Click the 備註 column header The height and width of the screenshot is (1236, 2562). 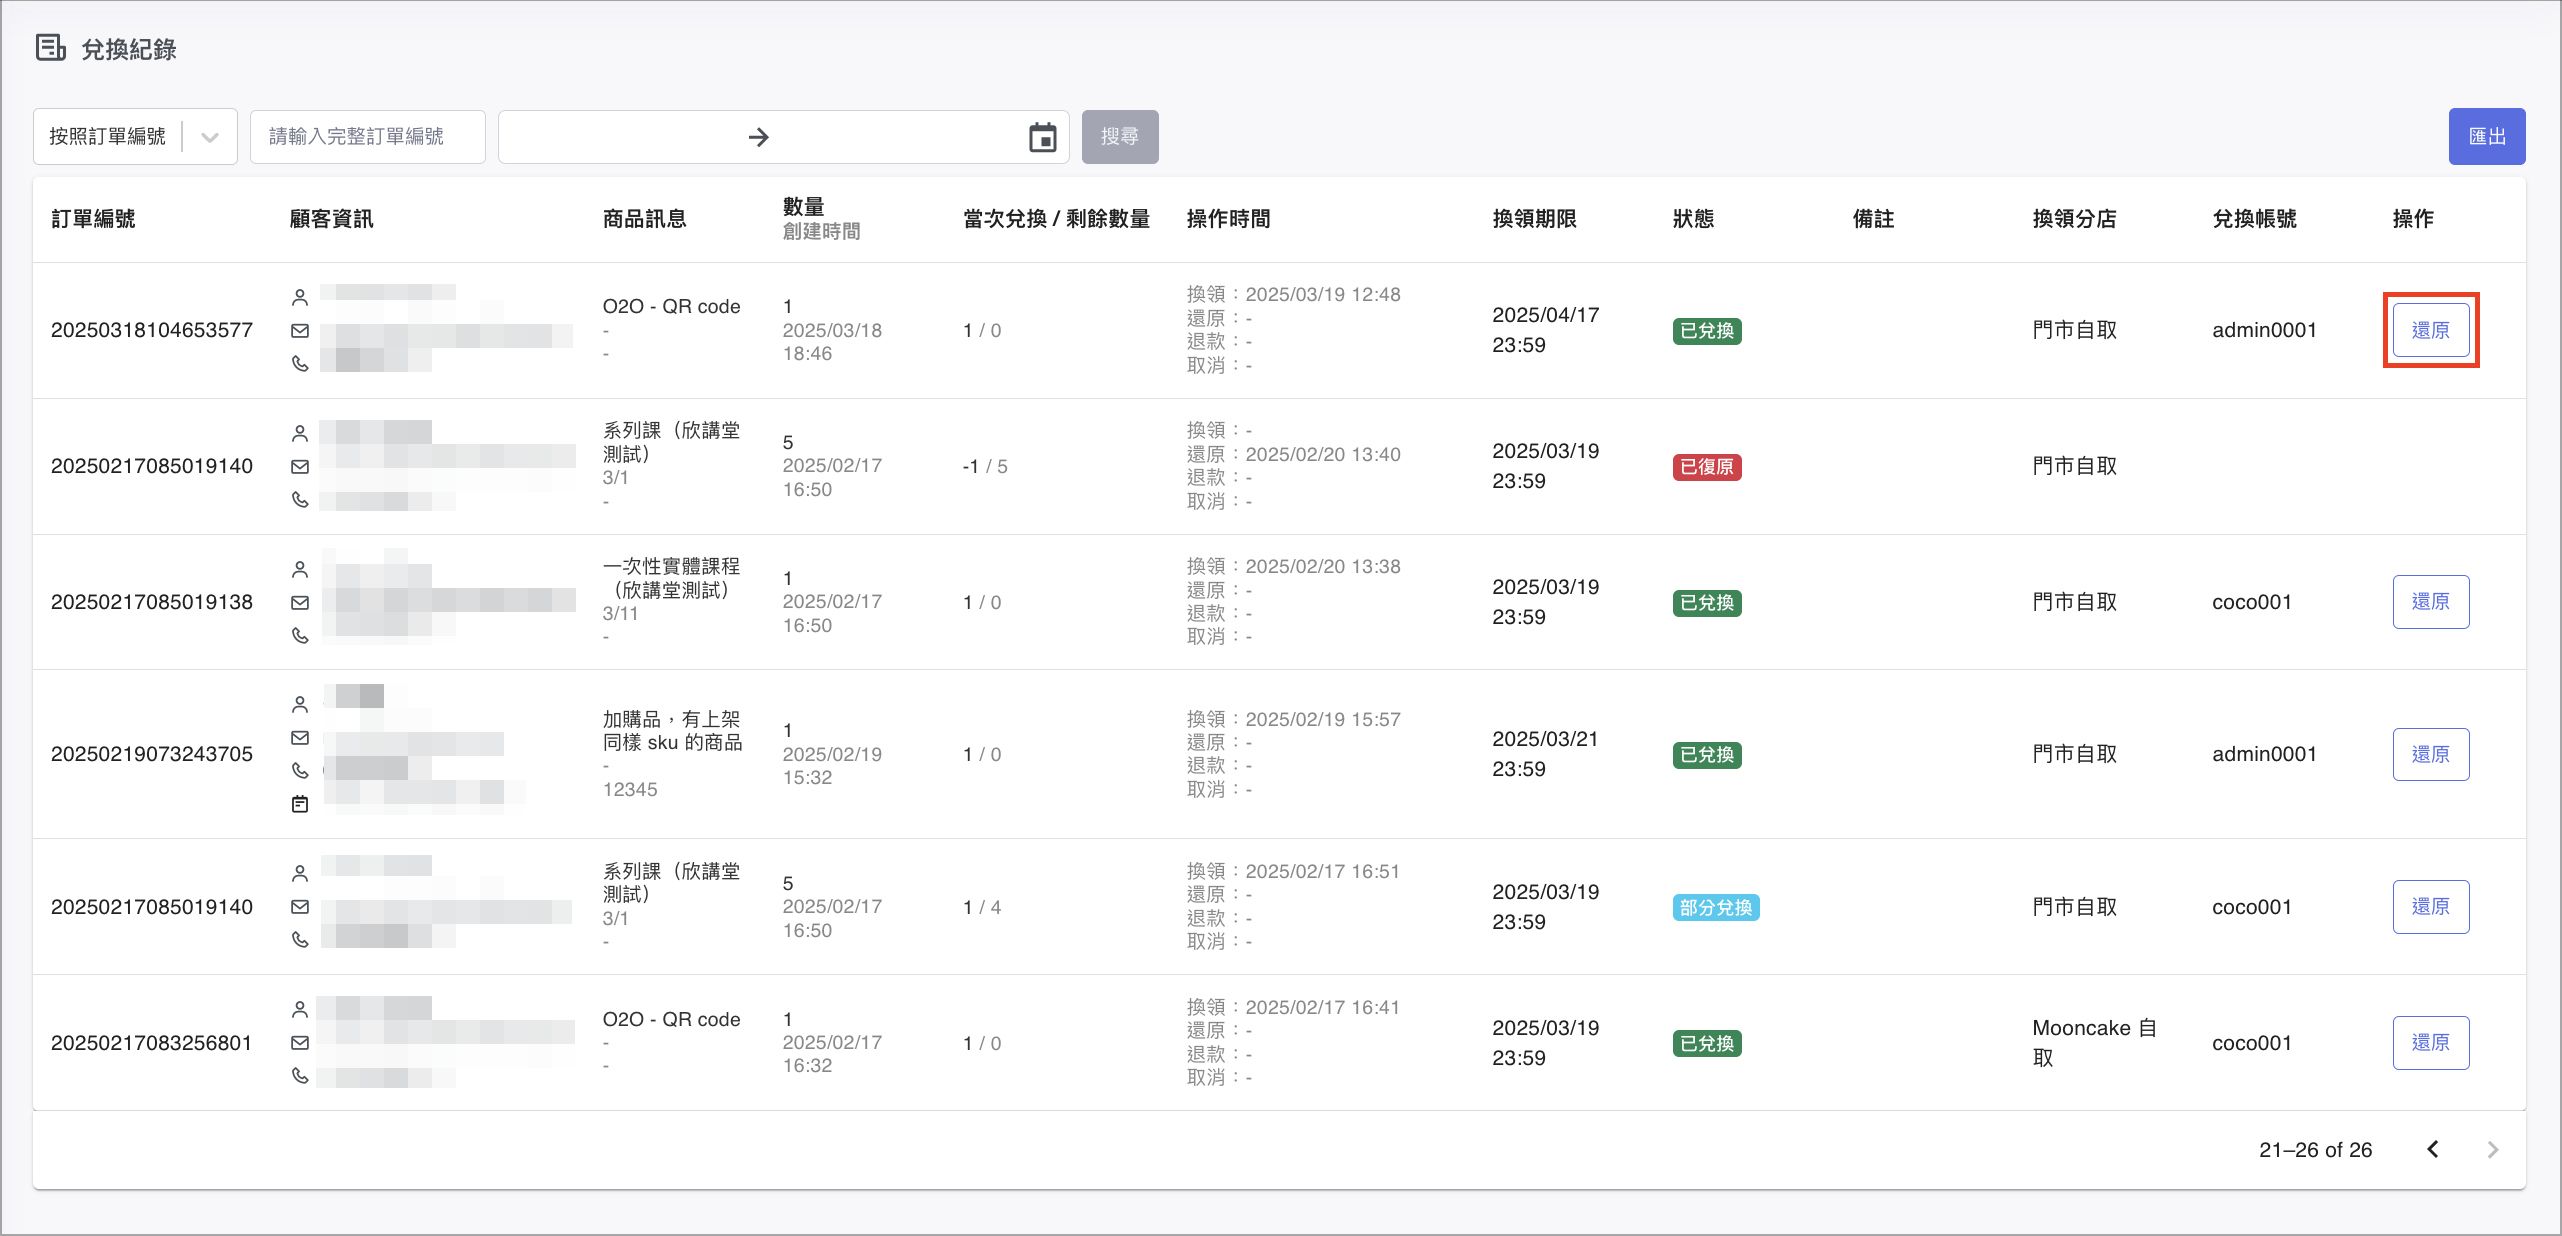coord(1873,219)
